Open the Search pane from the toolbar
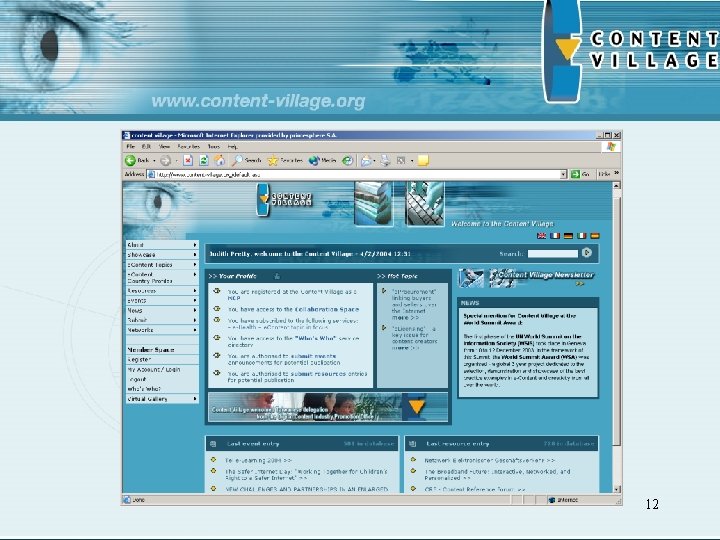Screen dimensions: 720x540 247,160
